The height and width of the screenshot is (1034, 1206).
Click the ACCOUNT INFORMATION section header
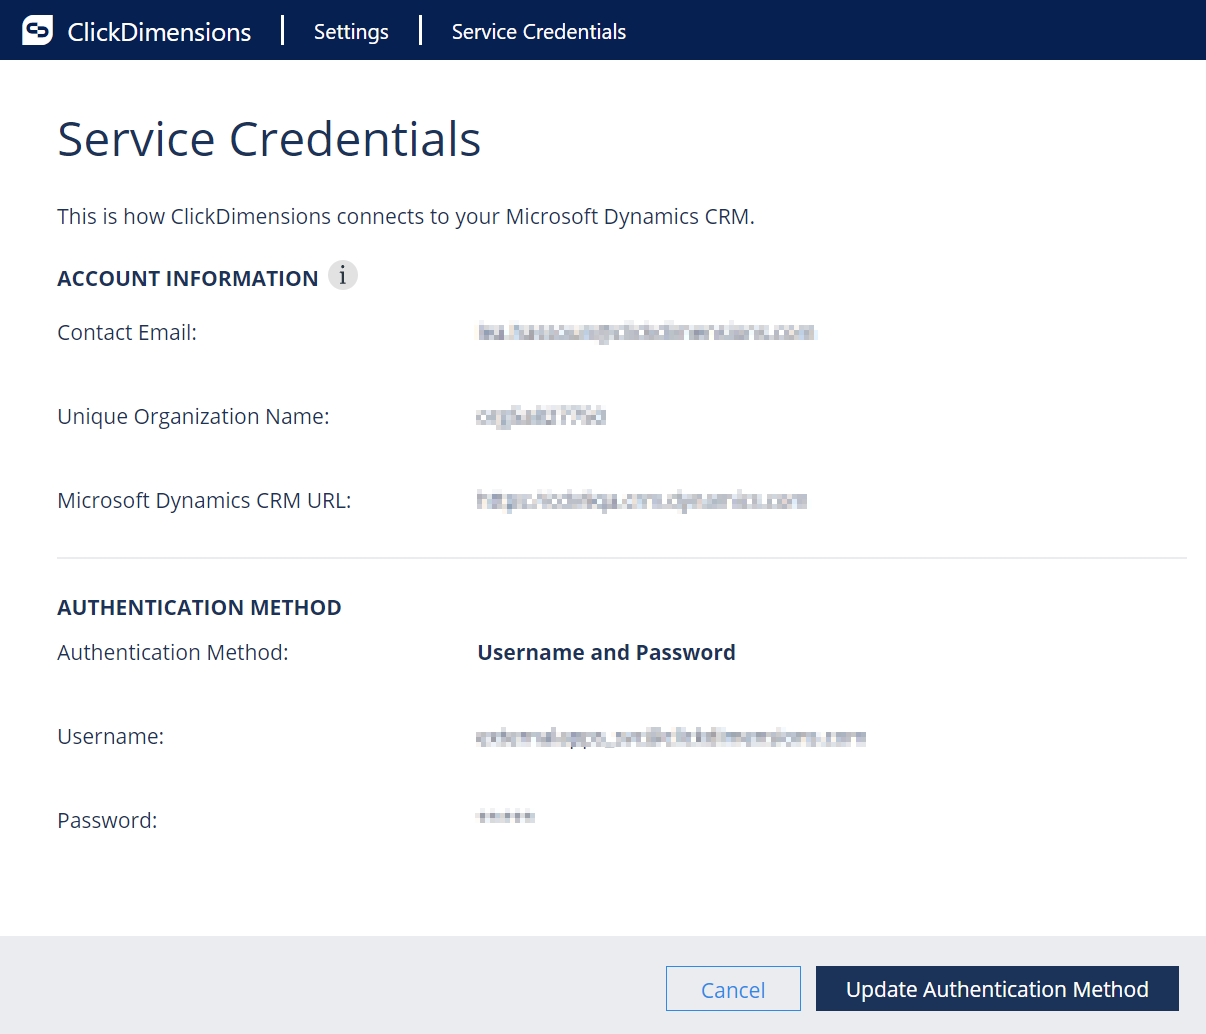pos(187,278)
